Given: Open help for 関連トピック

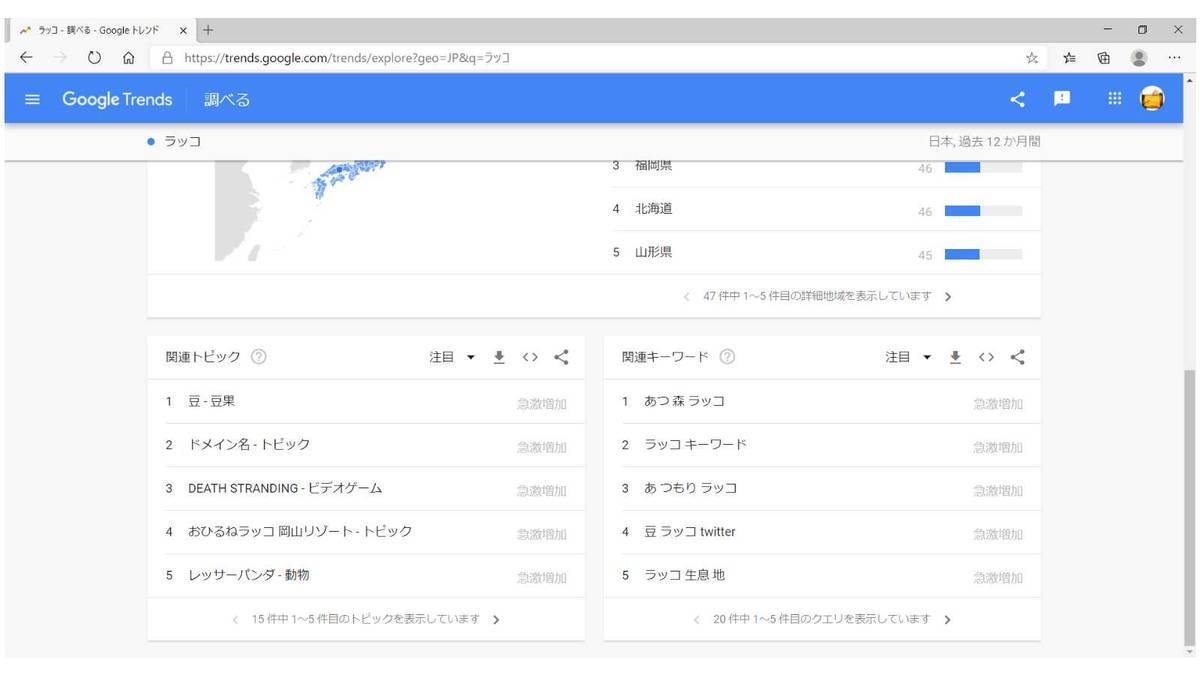Looking at the screenshot, I should pyautogui.click(x=259, y=357).
